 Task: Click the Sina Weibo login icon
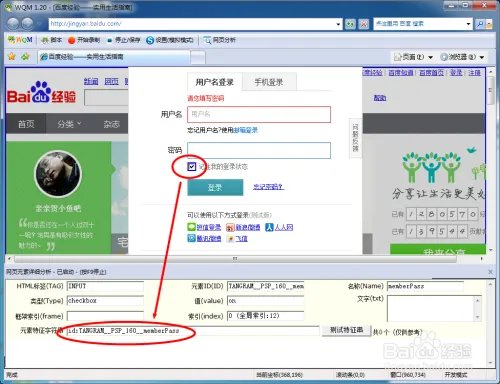[230, 227]
